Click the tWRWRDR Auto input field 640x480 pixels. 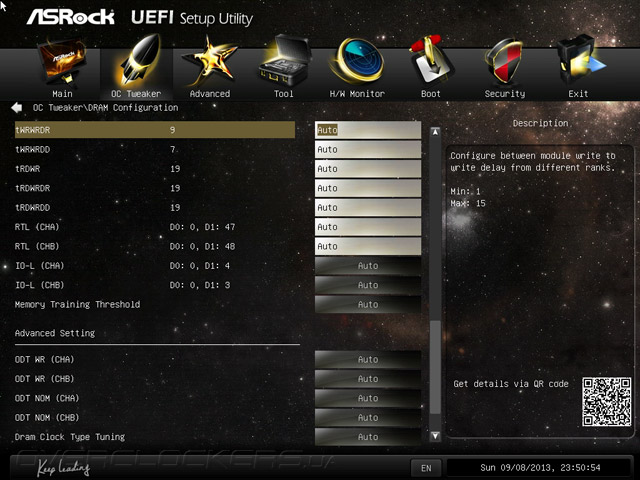(x=368, y=130)
